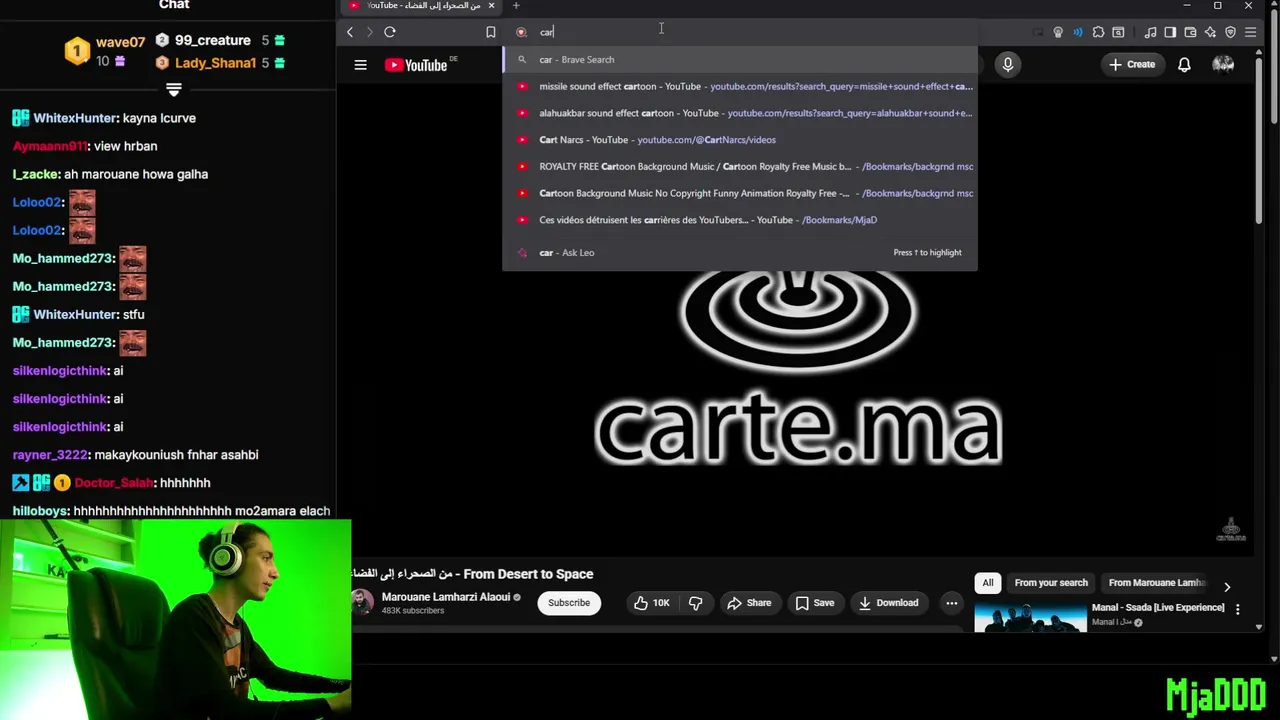The image size is (1280, 720).
Task: Close the YouTube browser tab
Action: click(491, 6)
